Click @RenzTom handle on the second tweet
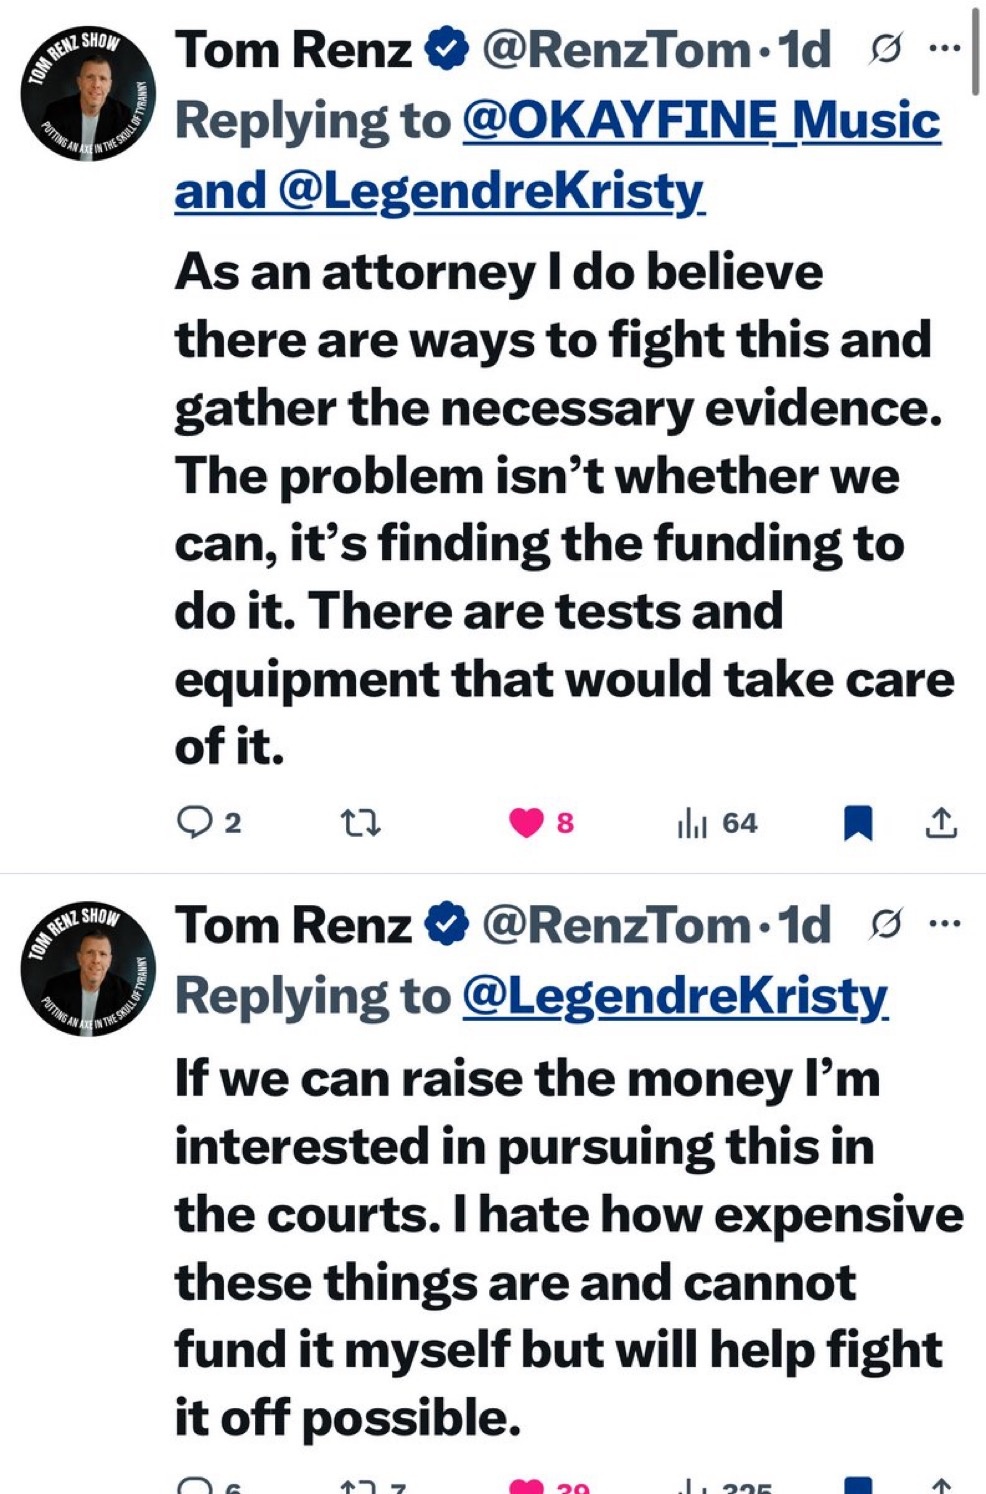This screenshot has width=986, height=1494. [616, 925]
